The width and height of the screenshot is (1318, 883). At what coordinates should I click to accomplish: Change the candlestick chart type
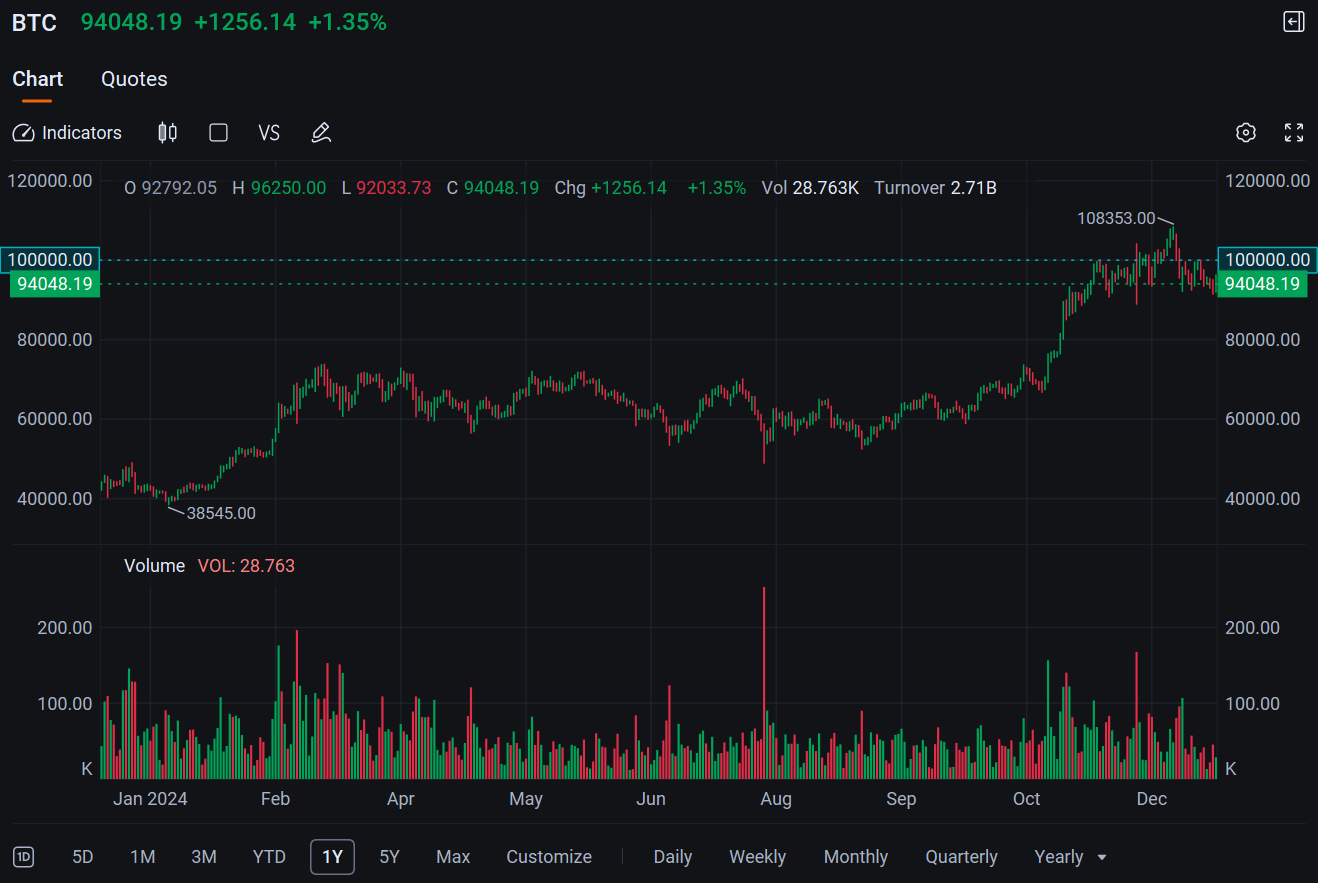[168, 133]
